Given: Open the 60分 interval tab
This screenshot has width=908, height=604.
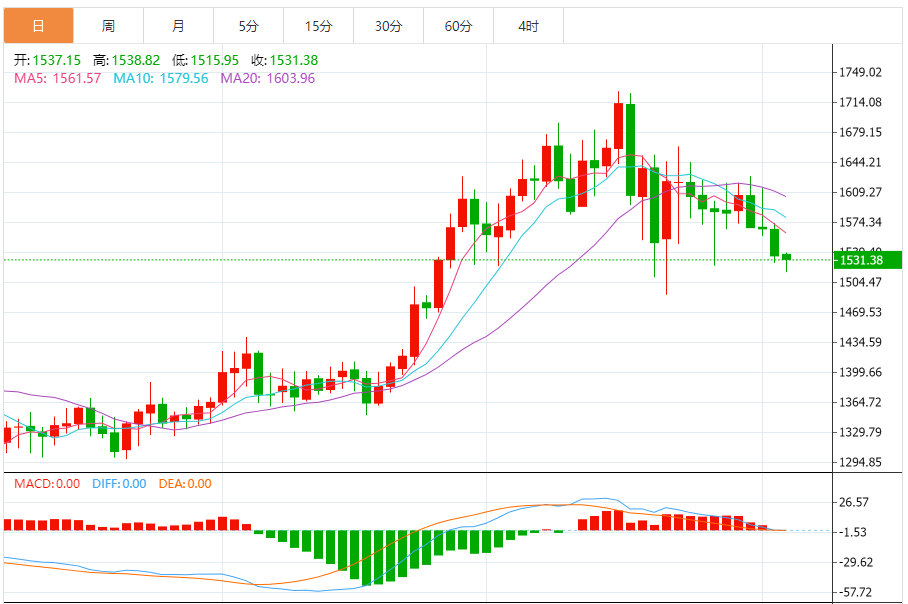Looking at the screenshot, I should tap(458, 26).
